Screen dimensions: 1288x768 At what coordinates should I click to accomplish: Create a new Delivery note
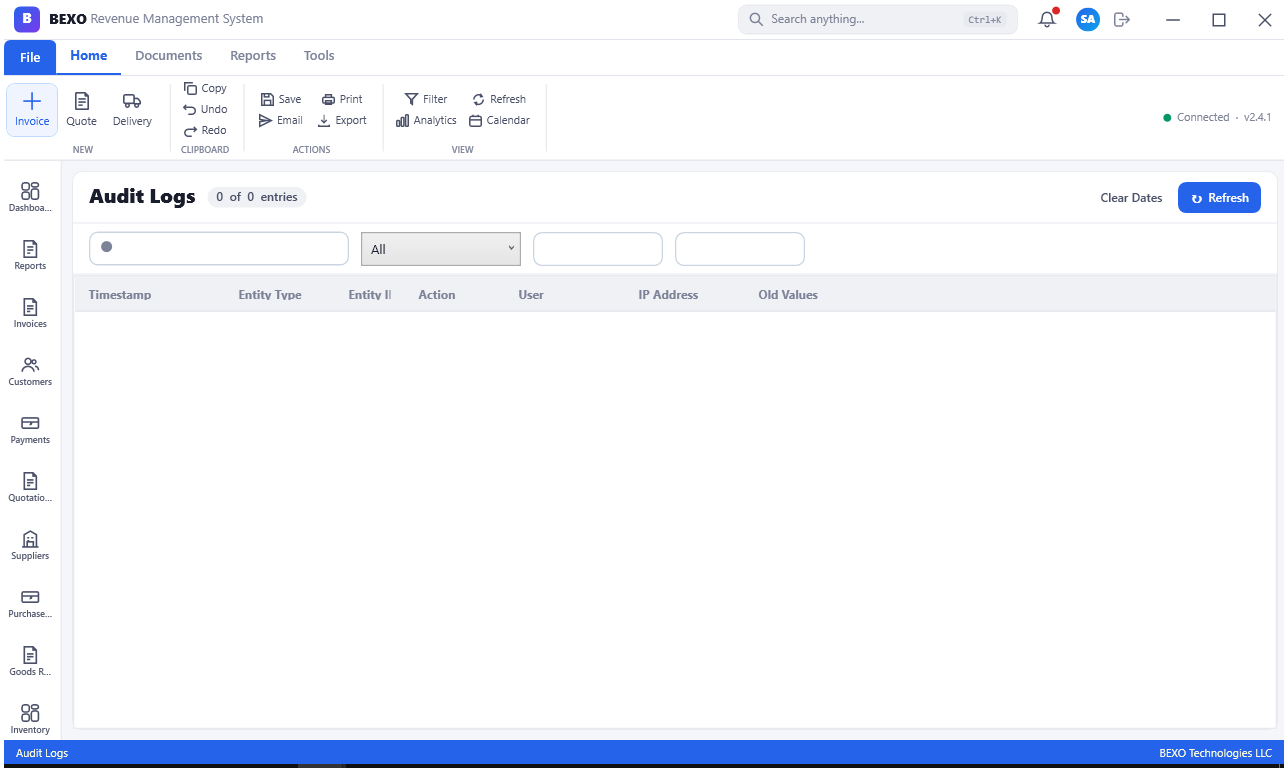(x=132, y=110)
